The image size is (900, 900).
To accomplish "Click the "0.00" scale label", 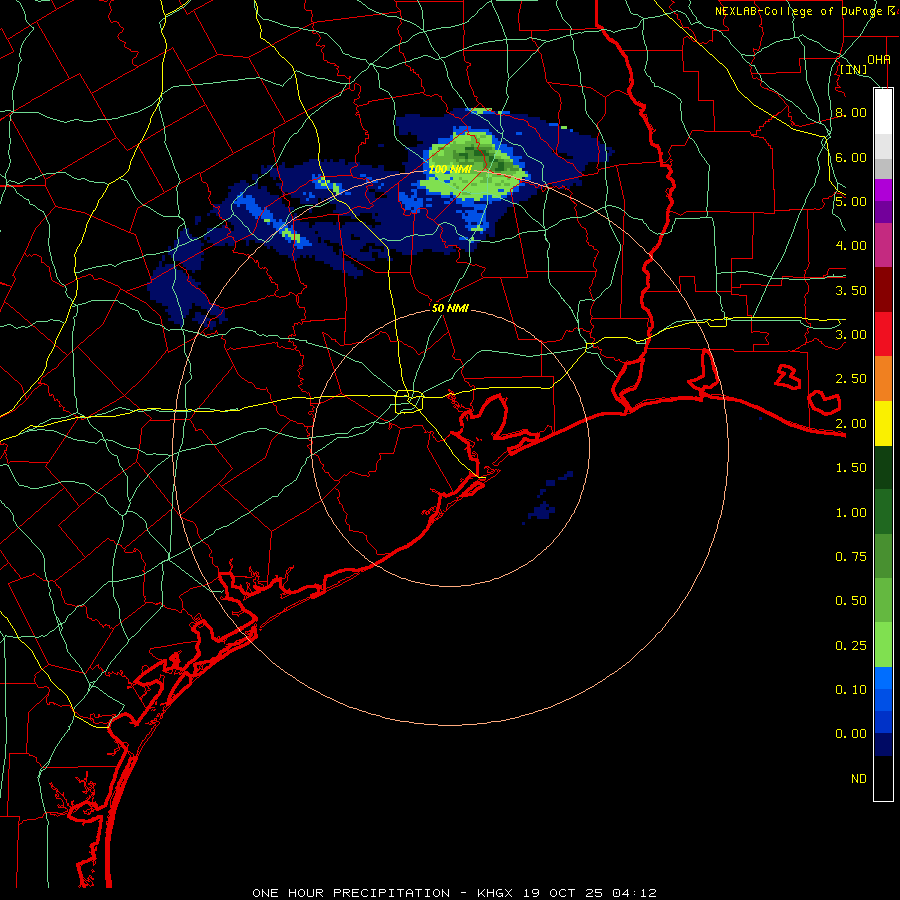I will pyautogui.click(x=851, y=734).
